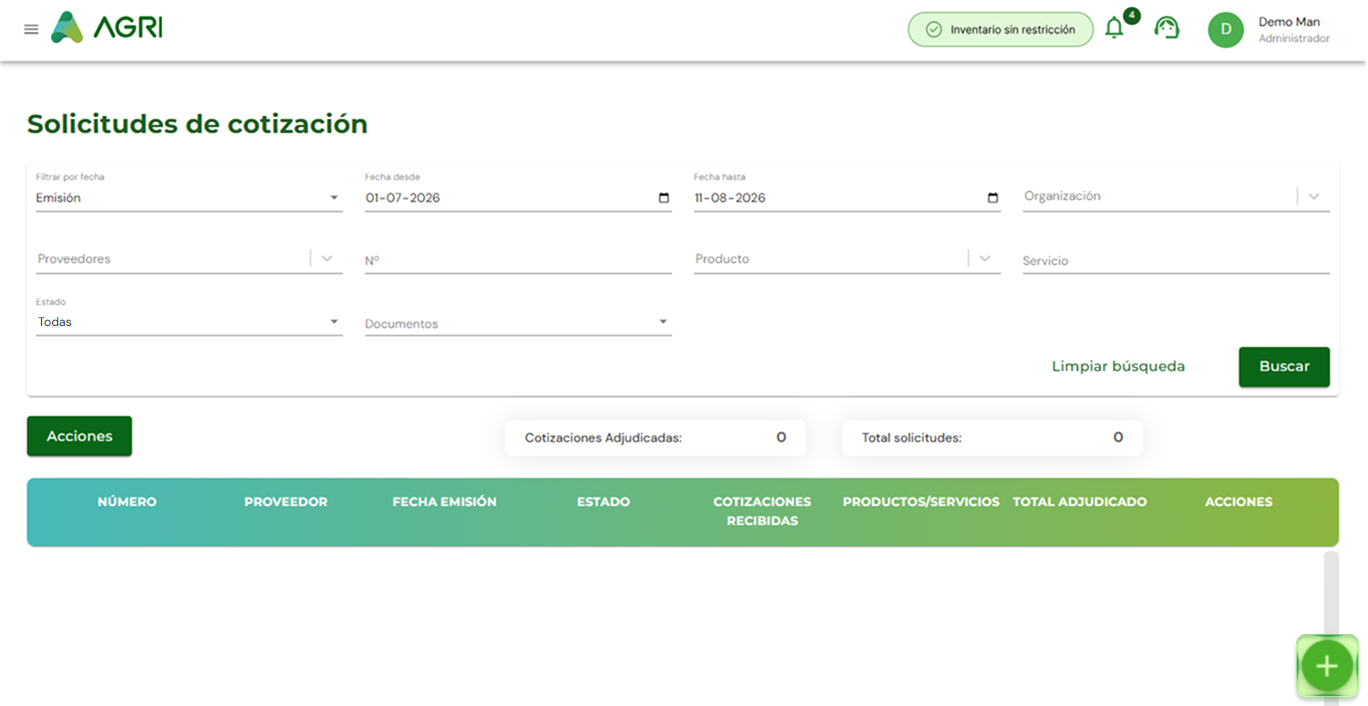This screenshot has width=1368, height=706.
Task: Click the Servicio input field
Action: coord(1176,261)
